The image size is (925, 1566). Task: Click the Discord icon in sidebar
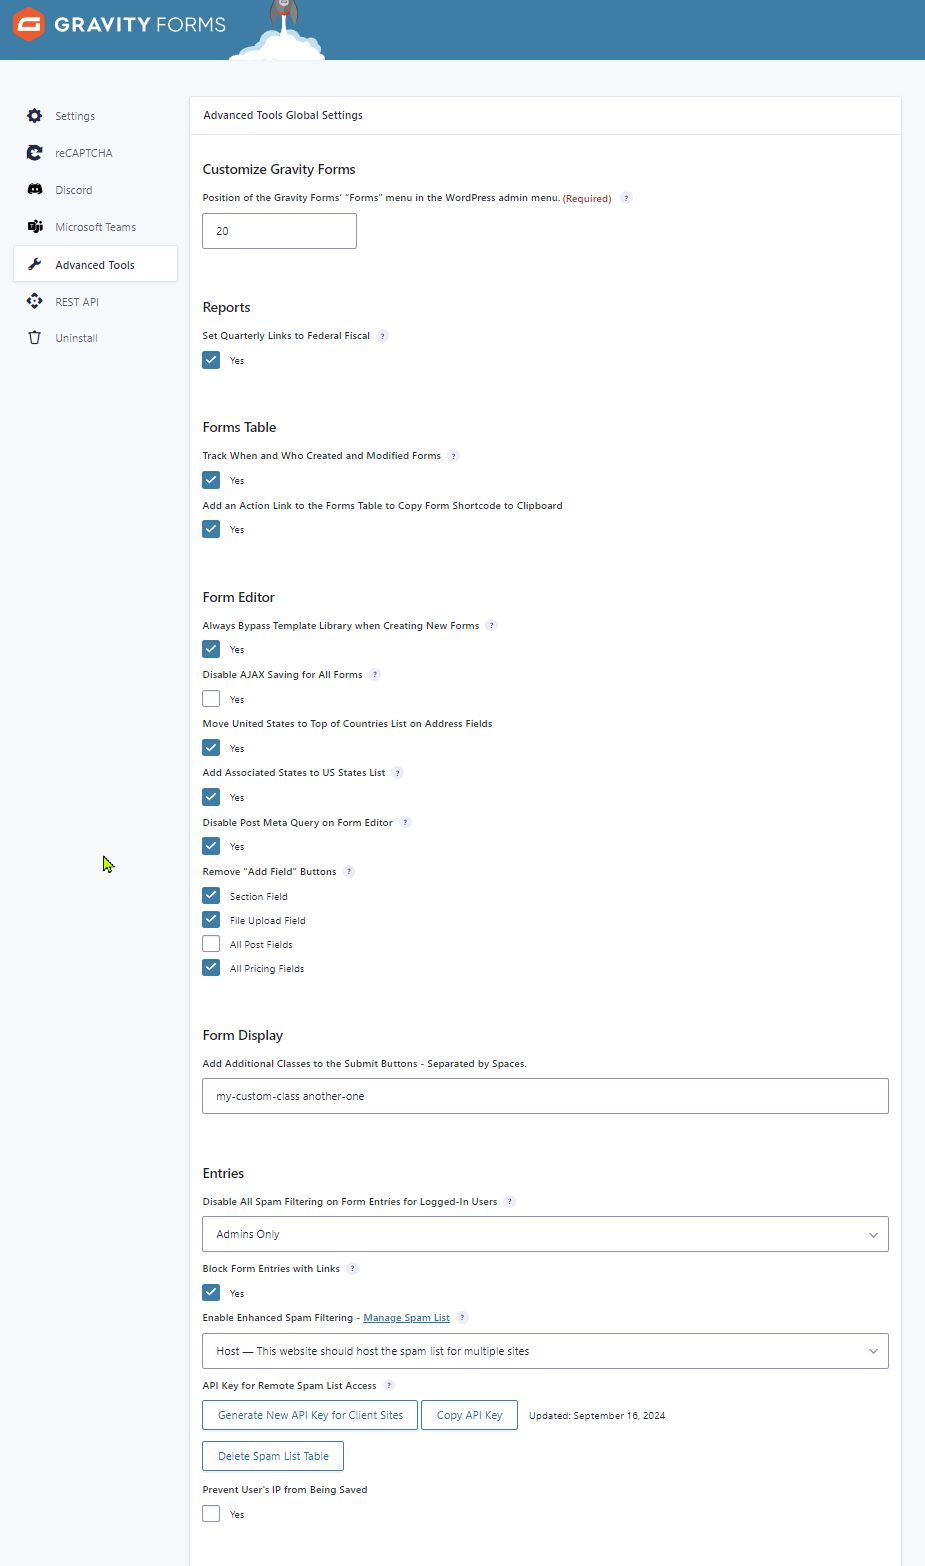point(35,190)
